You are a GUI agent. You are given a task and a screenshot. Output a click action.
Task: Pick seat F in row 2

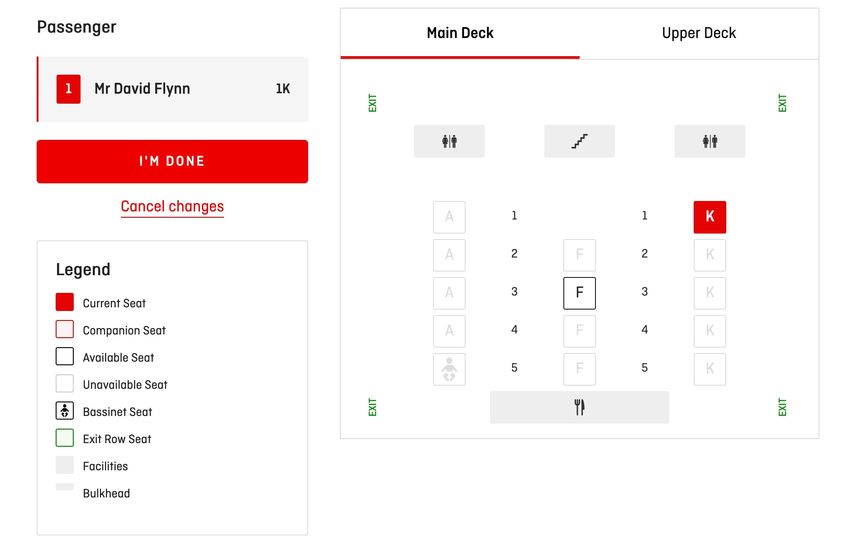tap(579, 255)
